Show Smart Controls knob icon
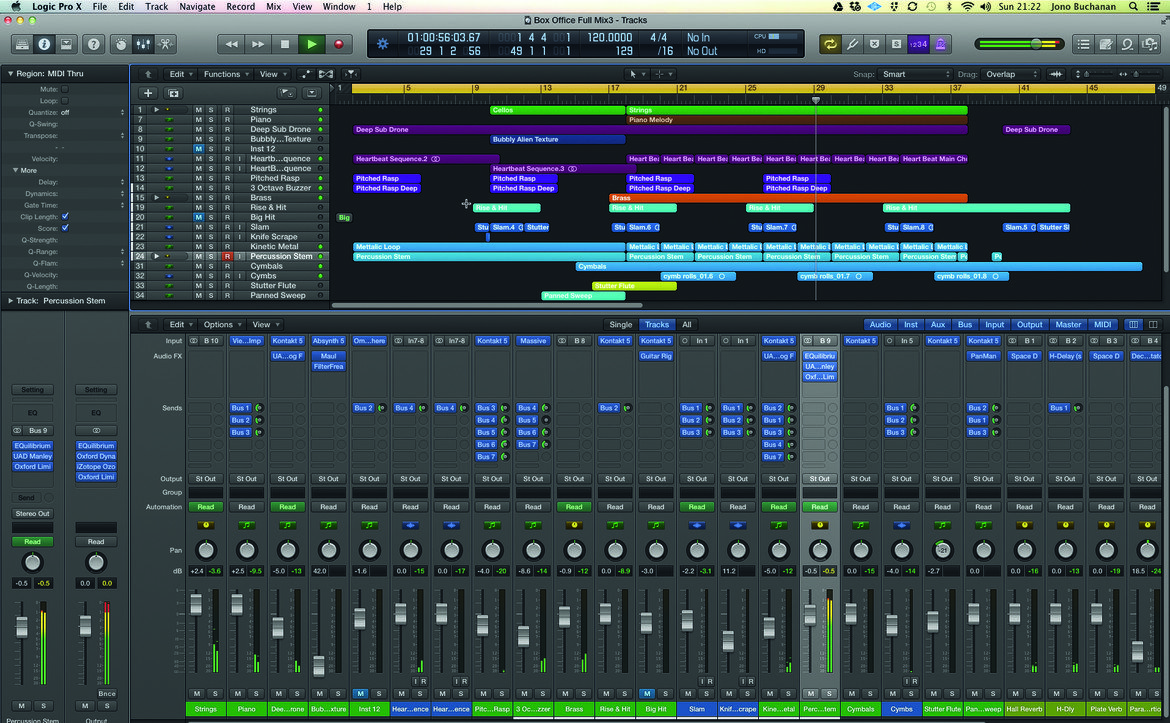Viewport: 1170px width, 723px height. click(x=121, y=44)
